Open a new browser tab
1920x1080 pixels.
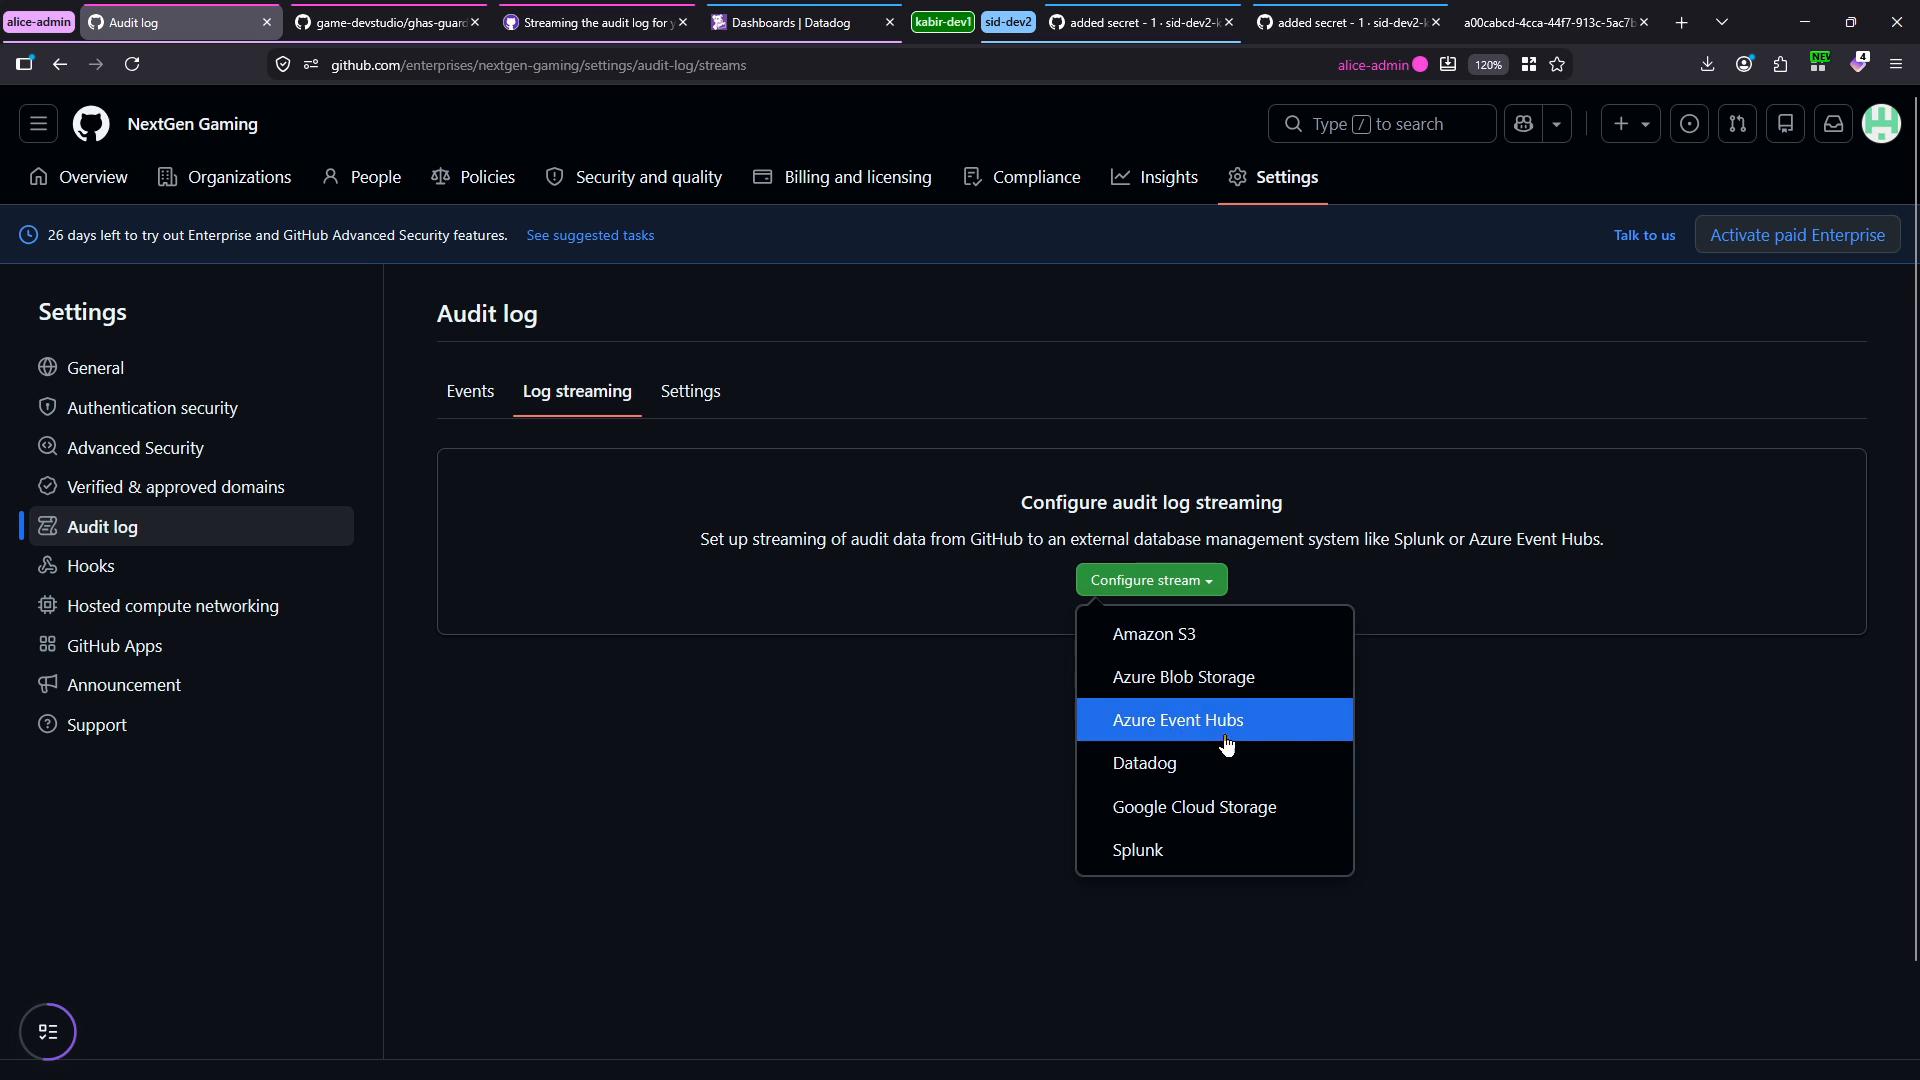pyautogui.click(x=1681, y=22)
